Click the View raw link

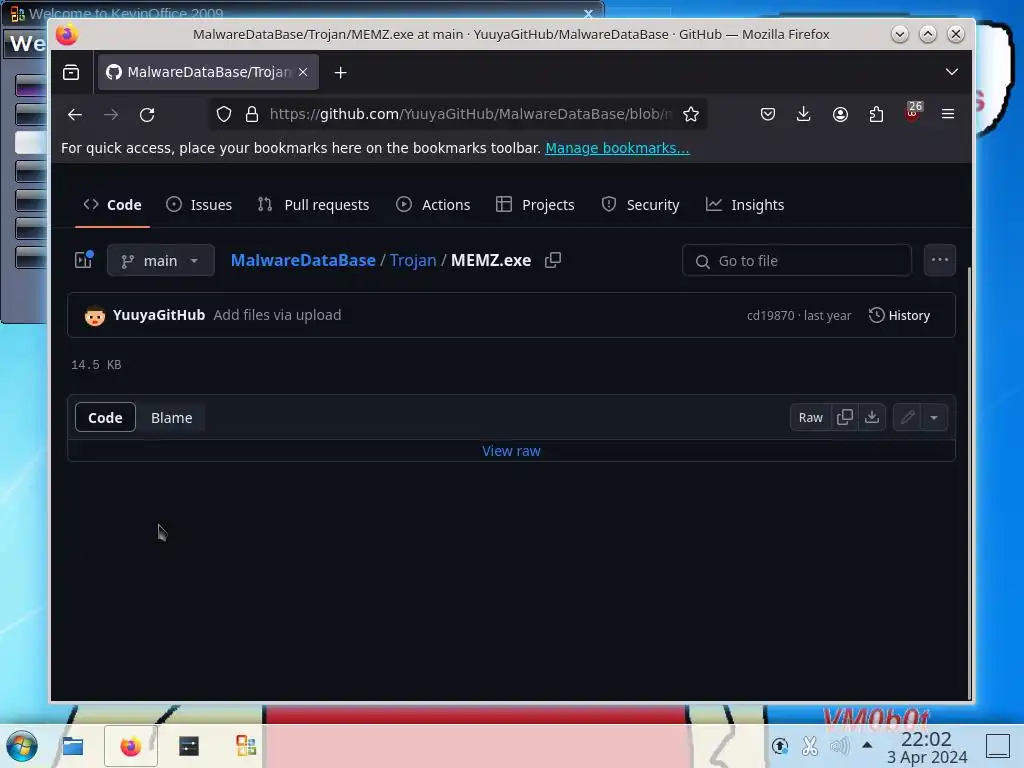coord(511,451)
